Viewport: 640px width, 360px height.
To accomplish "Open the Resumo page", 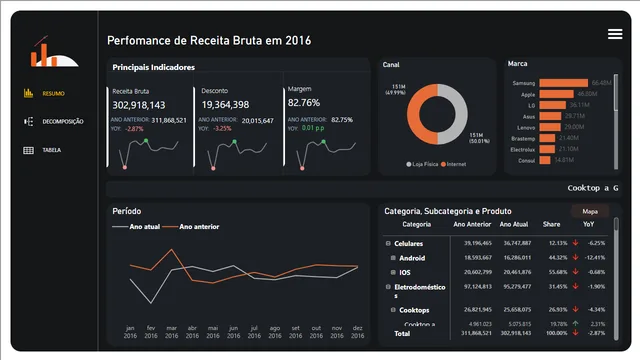I will (53, 93).
